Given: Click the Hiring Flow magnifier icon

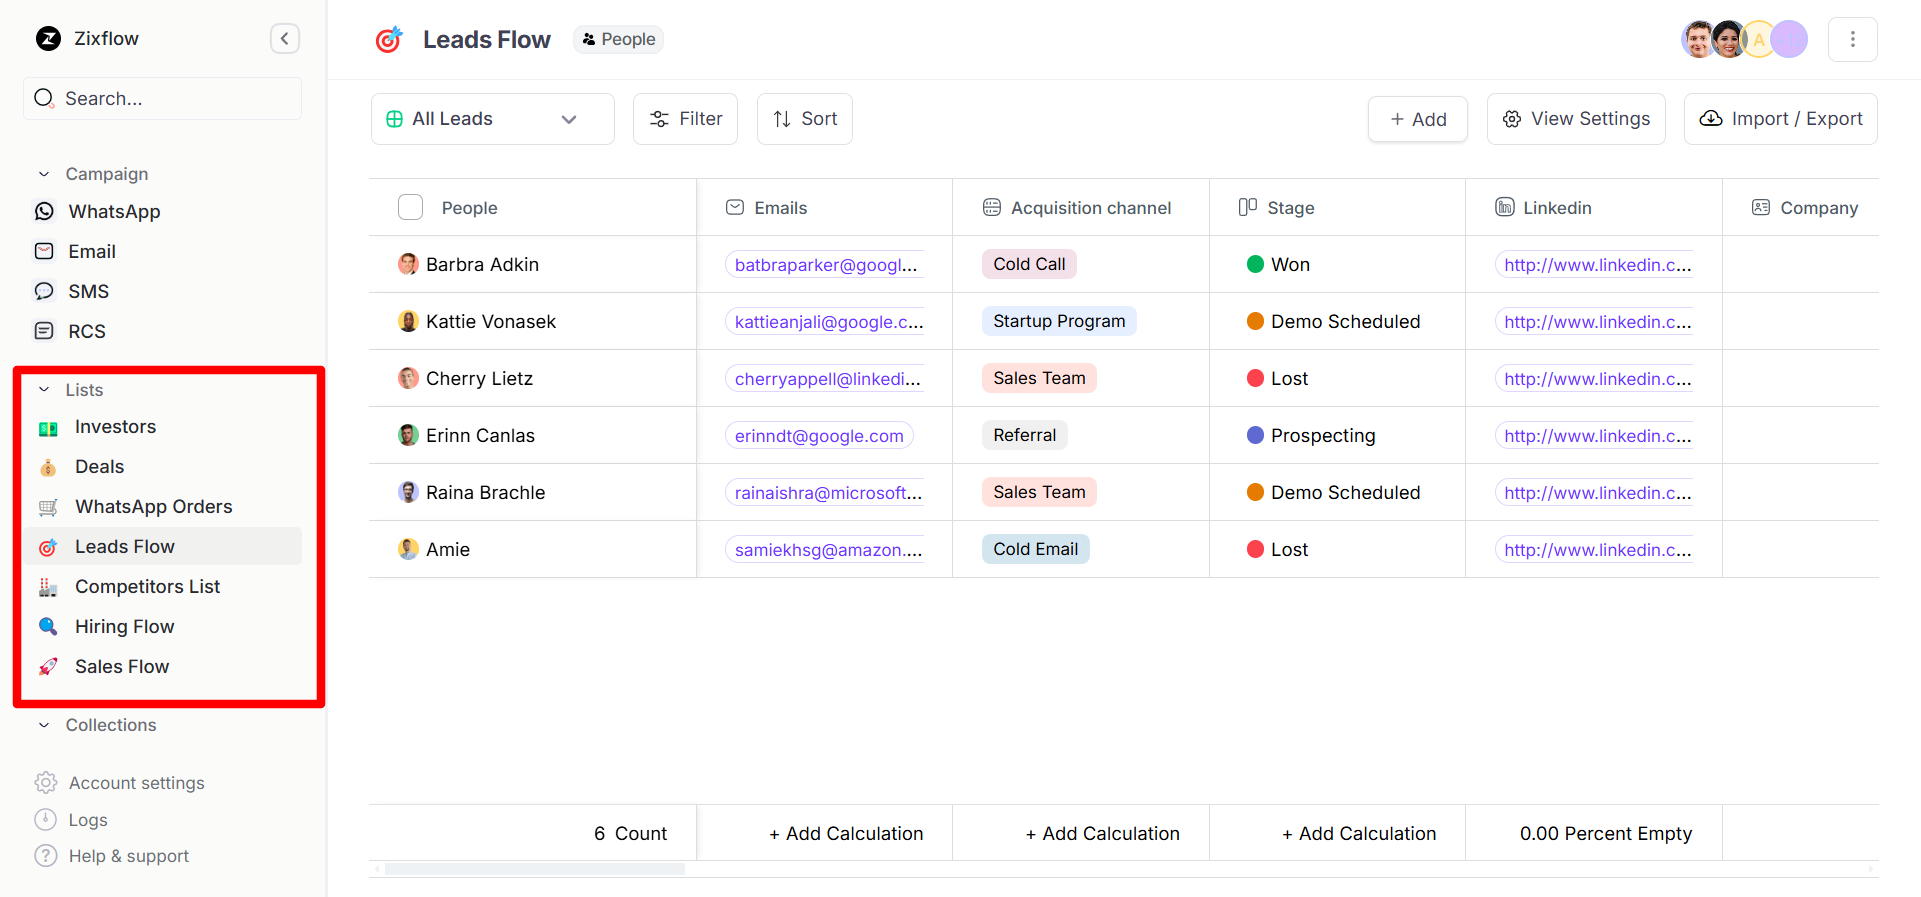Looking at the screenshot, I should [48, 627].
